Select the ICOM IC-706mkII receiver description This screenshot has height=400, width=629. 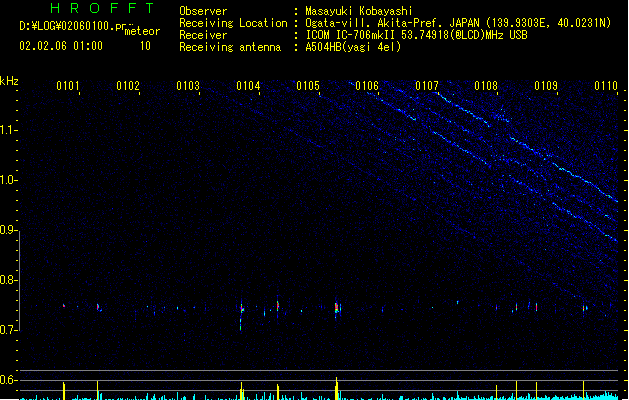416,35
